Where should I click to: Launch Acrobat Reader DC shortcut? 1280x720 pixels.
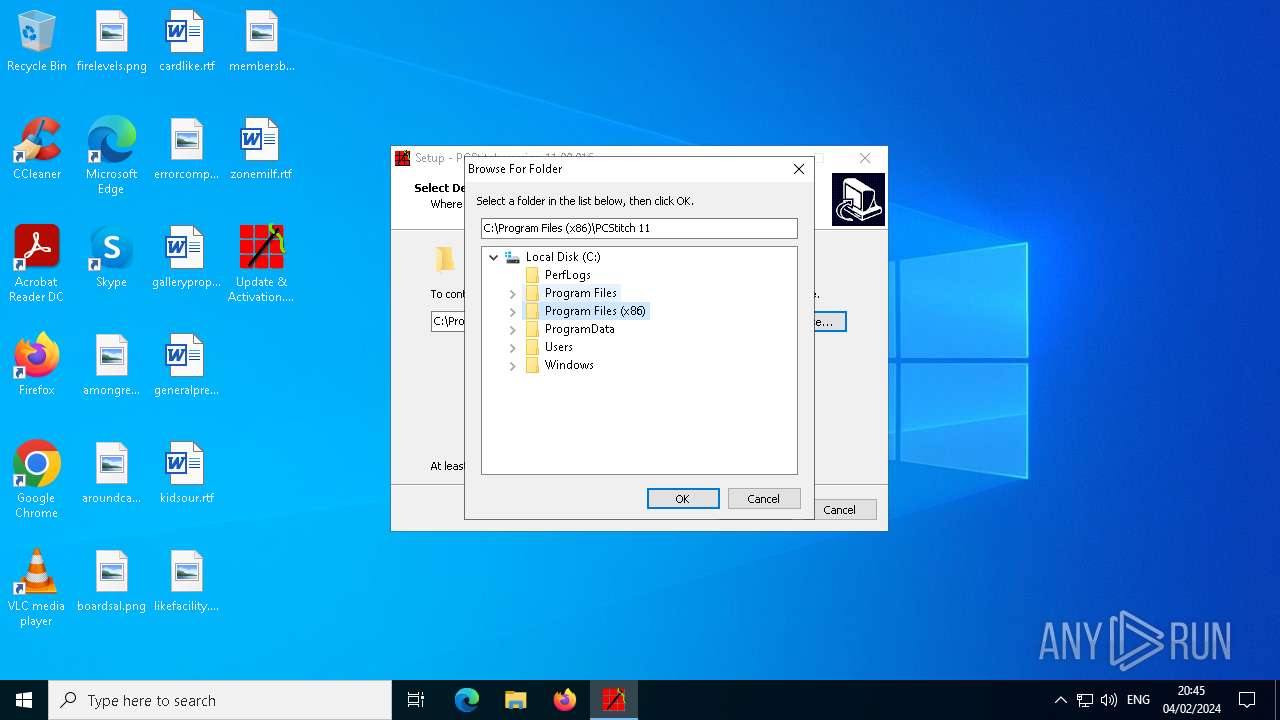pos(37,265)
